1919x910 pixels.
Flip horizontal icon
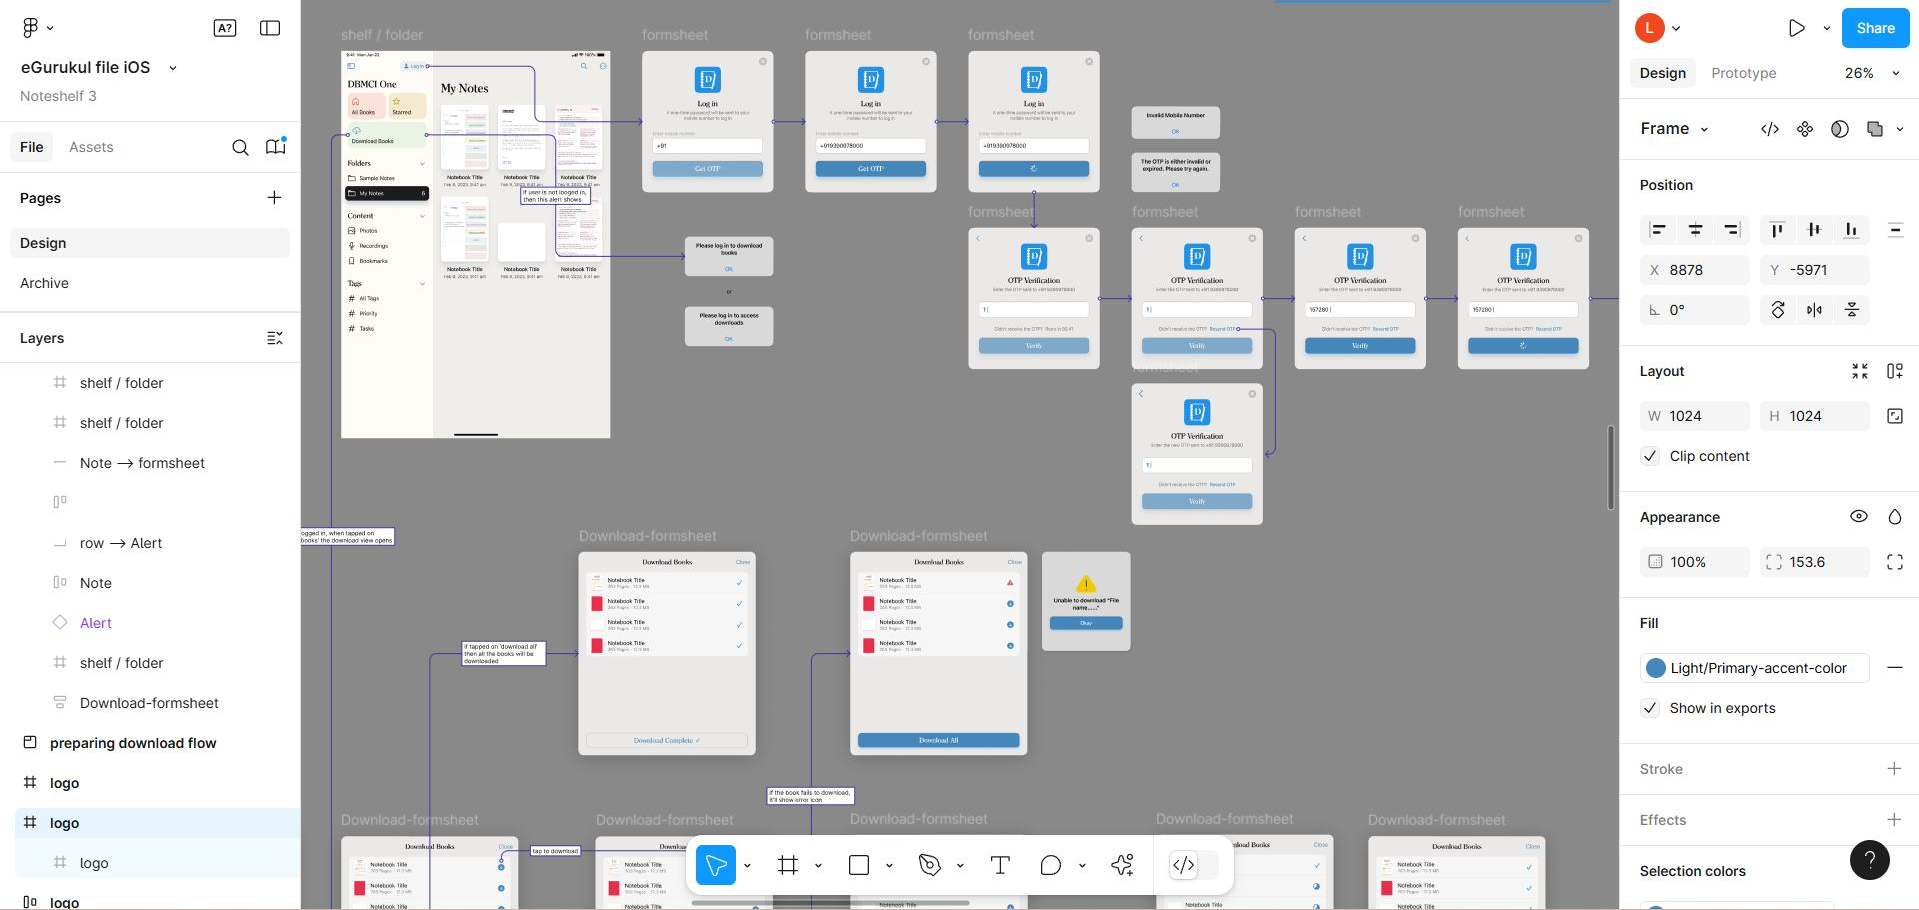click(1814, 310)
